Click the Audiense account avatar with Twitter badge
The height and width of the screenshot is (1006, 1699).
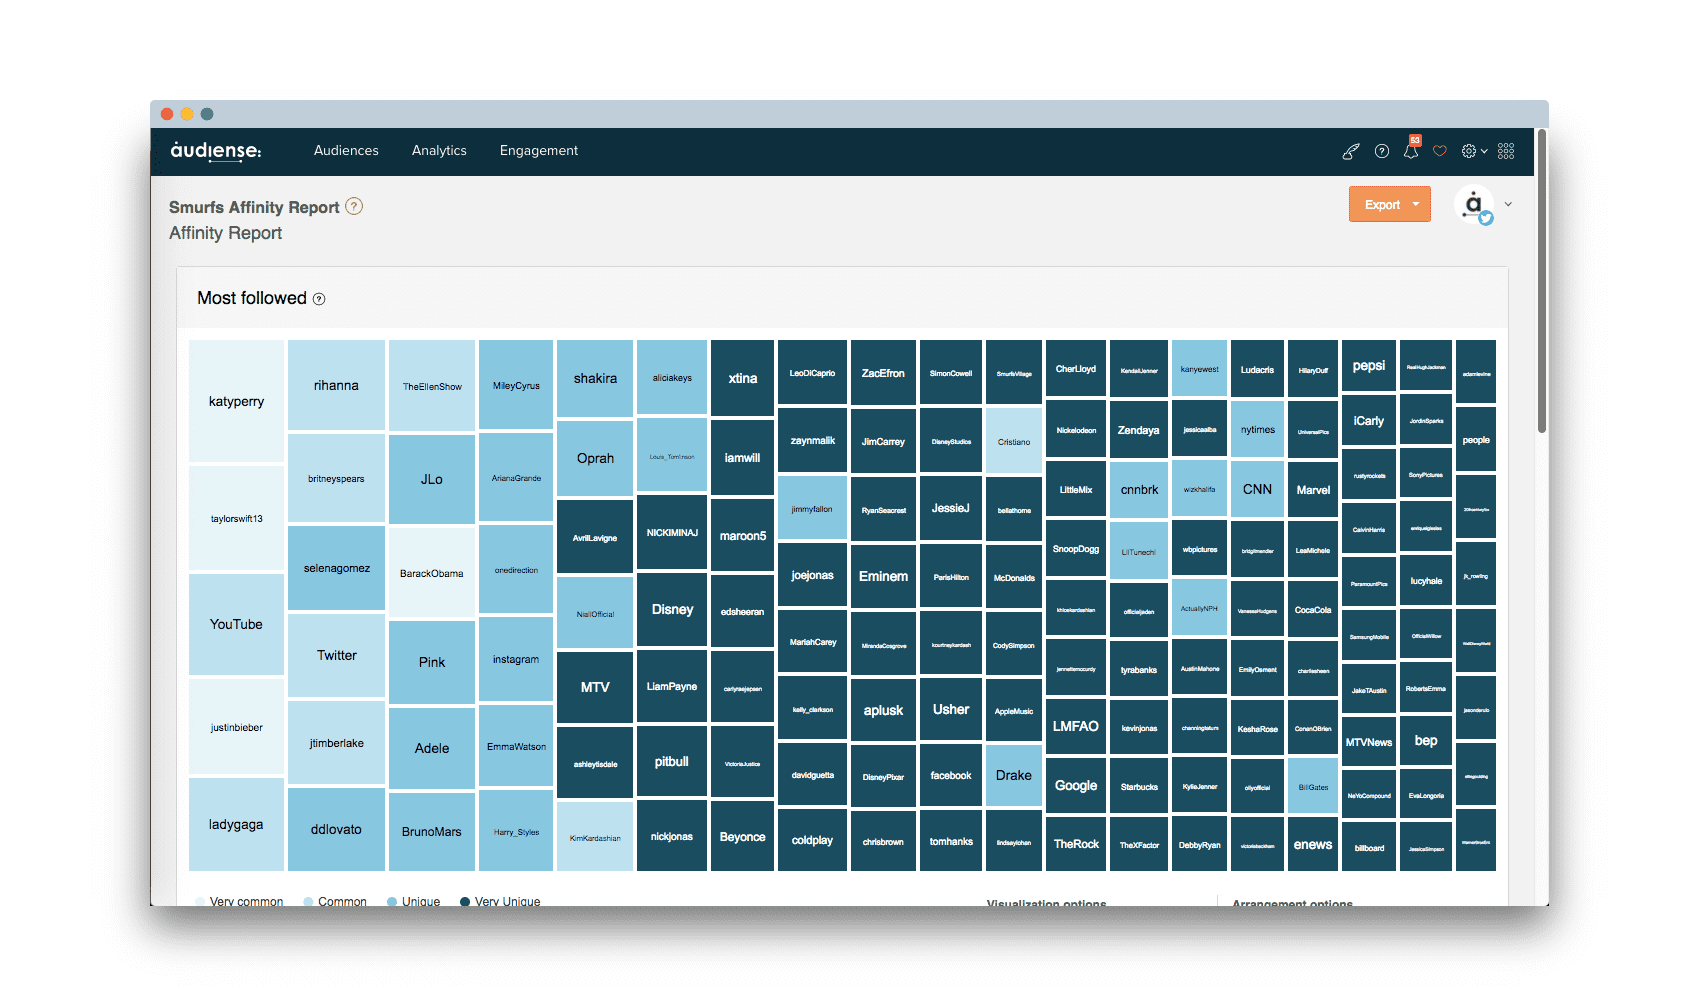click(1474, 205)
